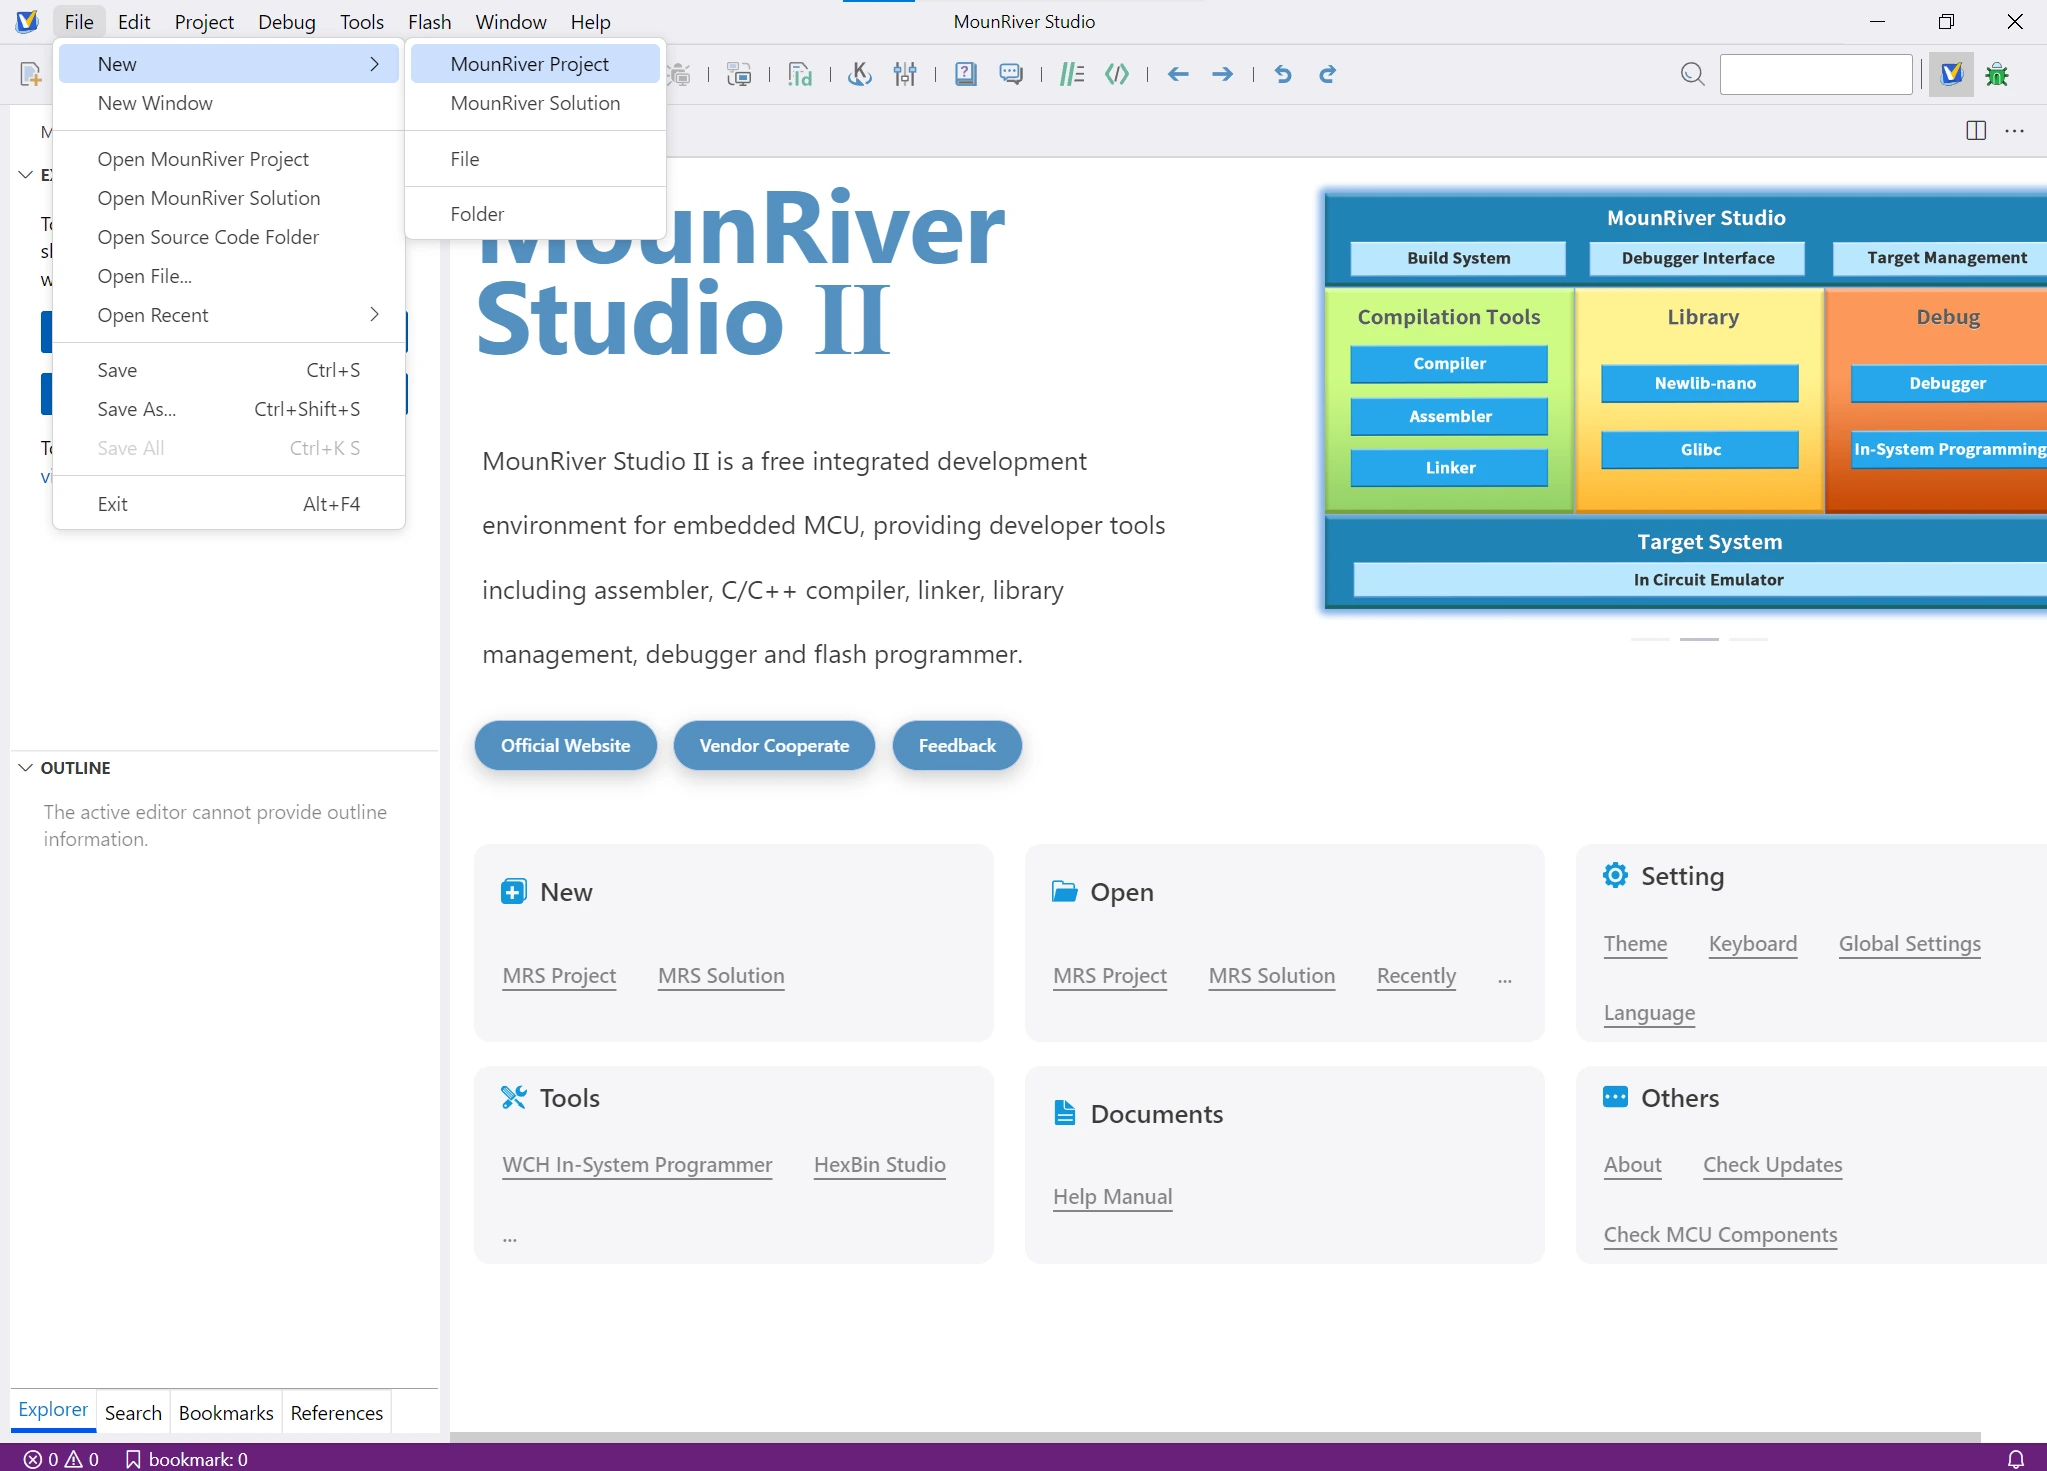2047x1471 pixels.
Task: Click the notification bell in status bar
Action: pyautogui.click(x=2016, y=1459)
